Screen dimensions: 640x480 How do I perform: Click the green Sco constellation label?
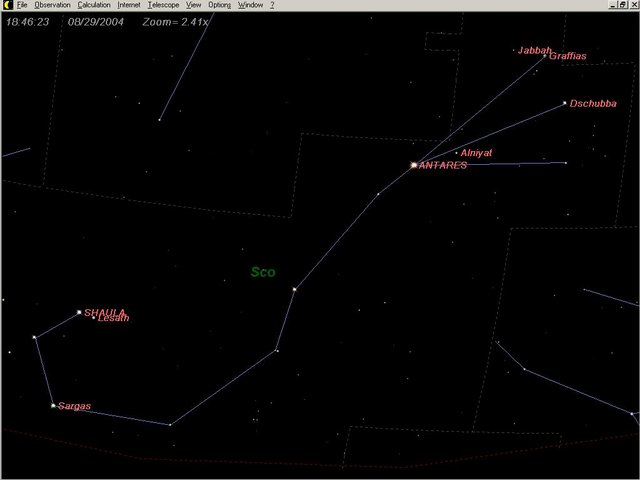coord(263,272)
